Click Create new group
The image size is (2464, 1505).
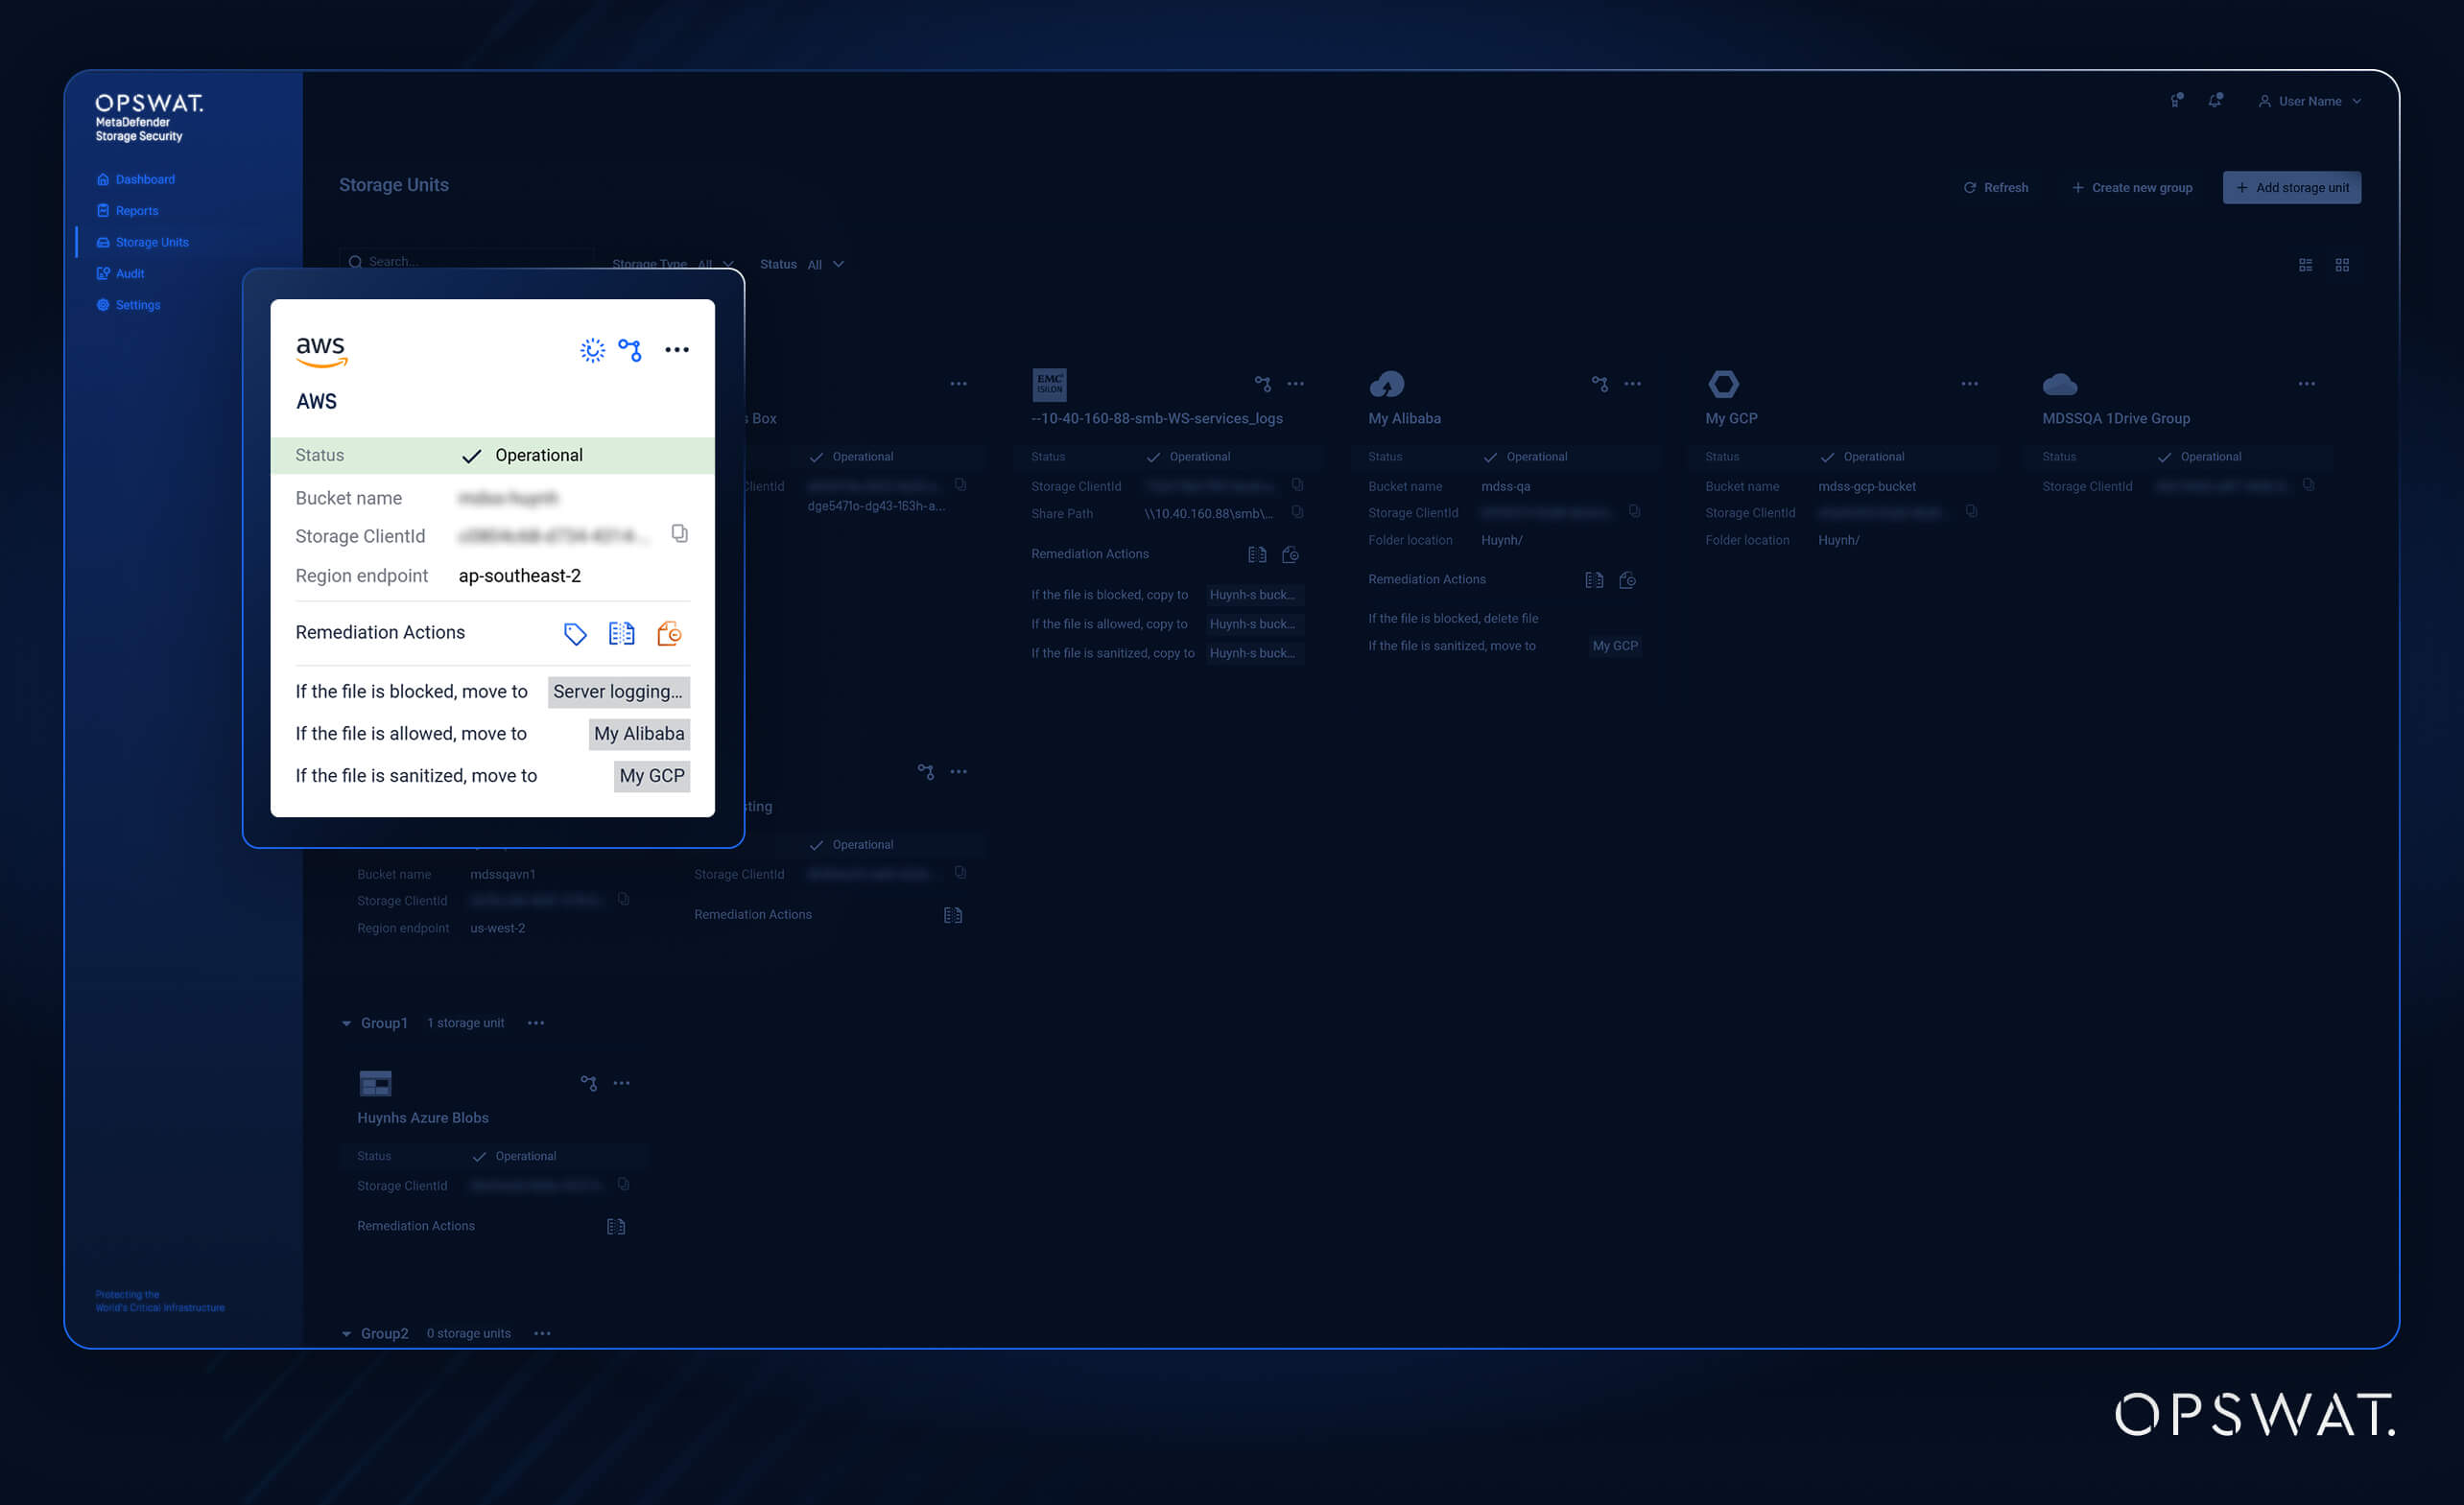[2131, 187]
